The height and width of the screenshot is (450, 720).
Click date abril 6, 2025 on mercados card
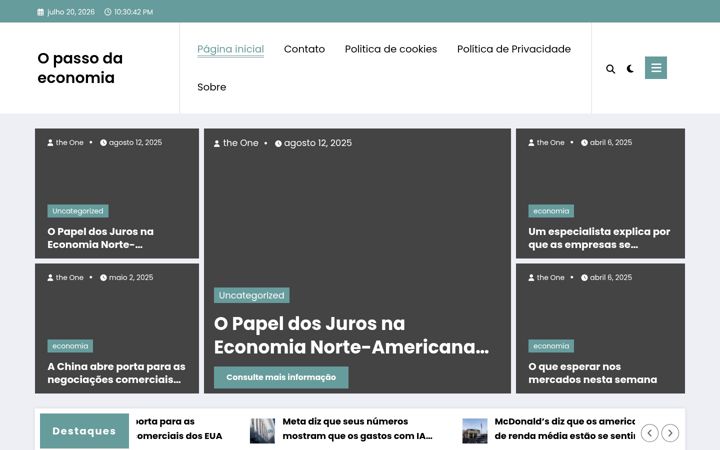coord(611,277)
